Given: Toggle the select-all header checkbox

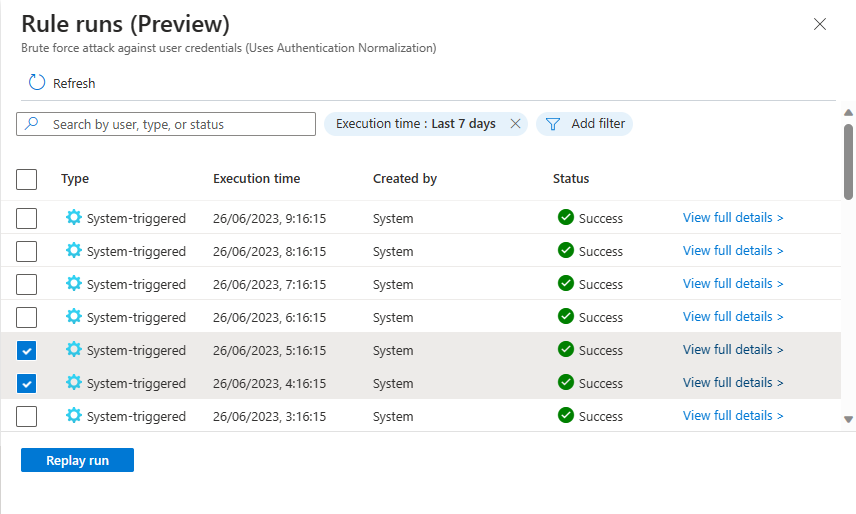Looking at the screenshot, I should click(27, 179).
